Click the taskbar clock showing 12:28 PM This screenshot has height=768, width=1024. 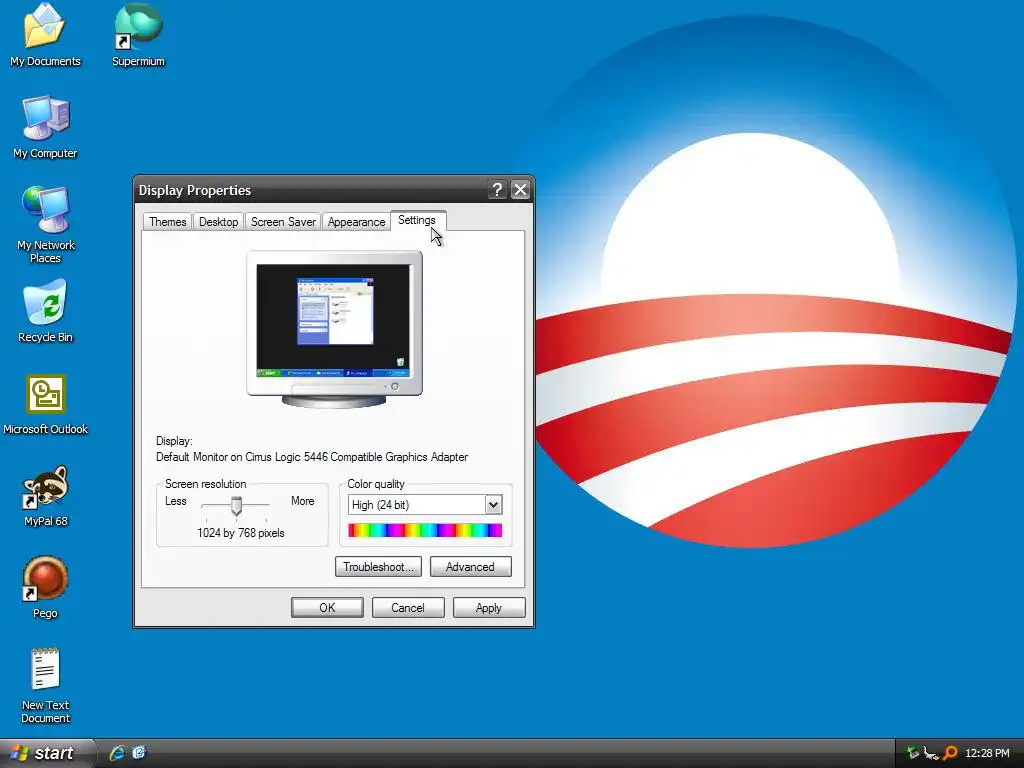pos(987,753)
